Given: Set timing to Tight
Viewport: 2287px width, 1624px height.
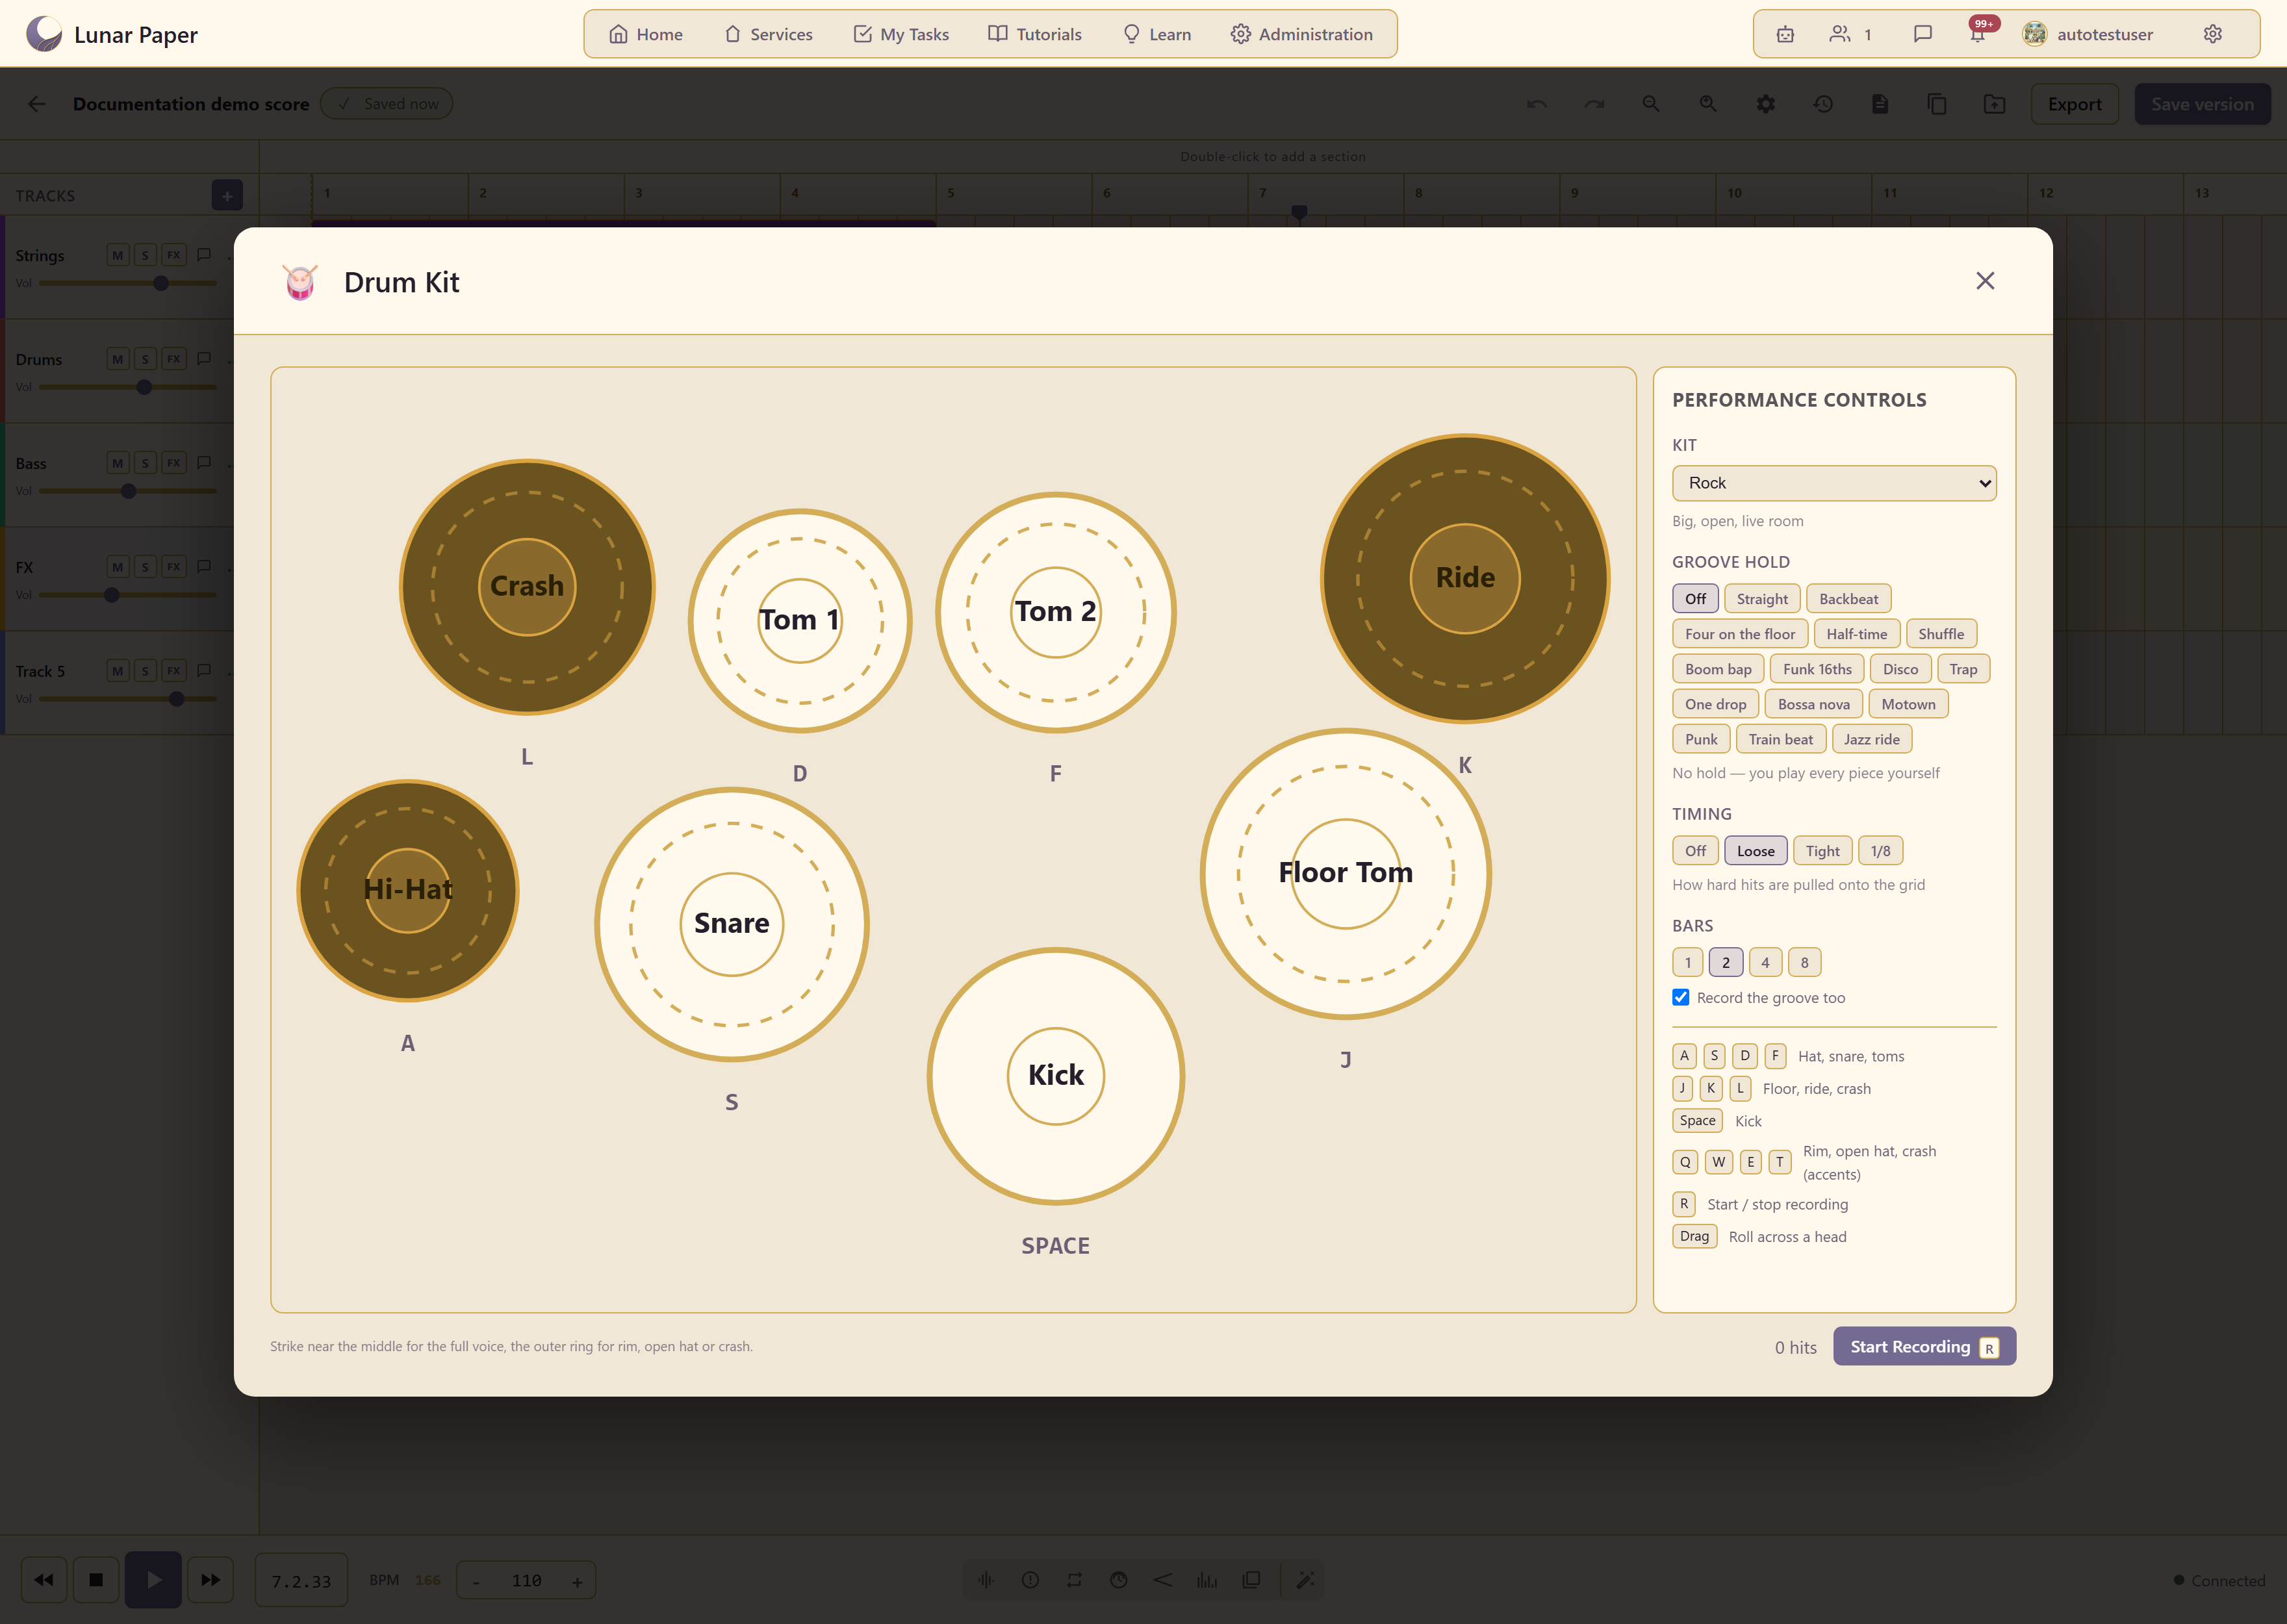Looking at the screenshot, I should (x=1822, y=851).
